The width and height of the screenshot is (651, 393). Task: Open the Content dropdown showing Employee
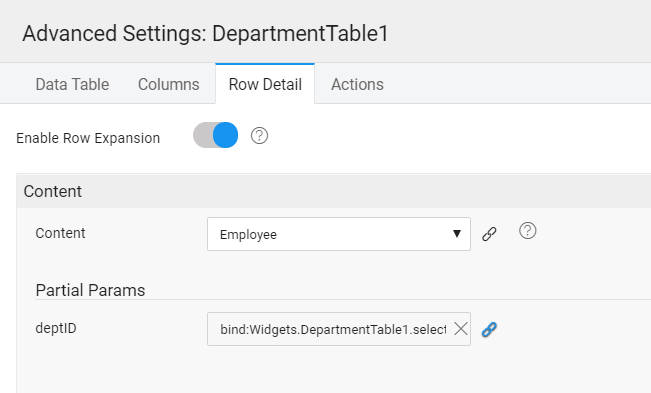339,234
